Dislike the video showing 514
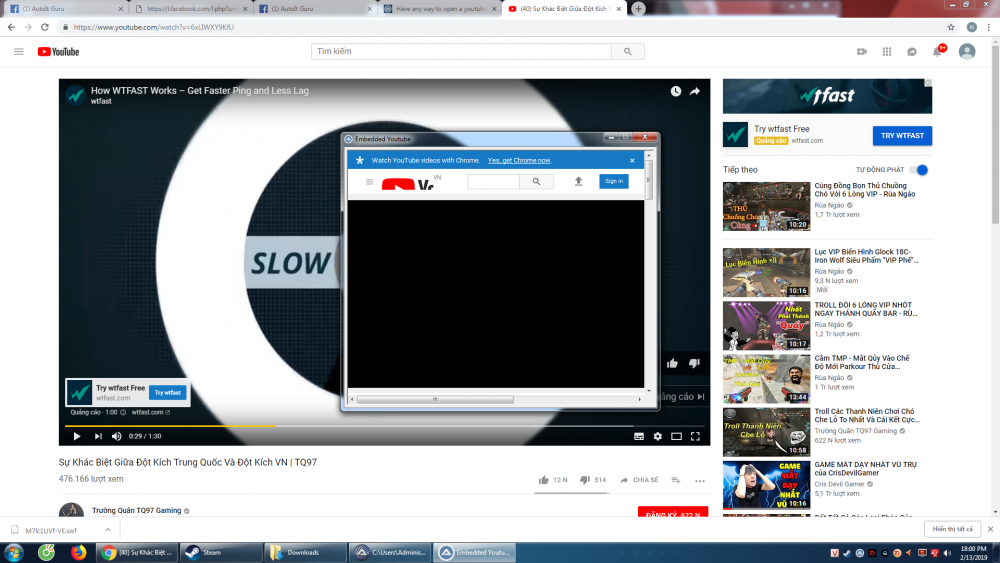The image size is (1000, 563). 593,480
